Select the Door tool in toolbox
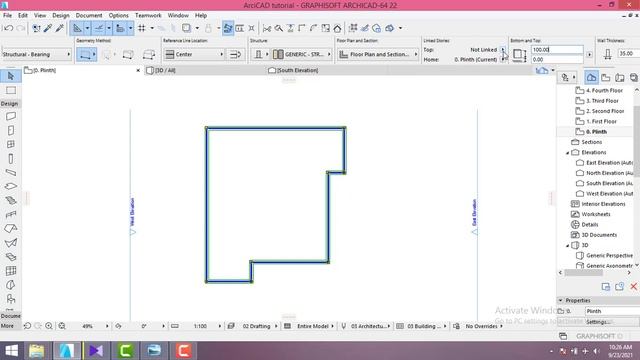This screenshot has width=640, height=360. tap(11, 130)
